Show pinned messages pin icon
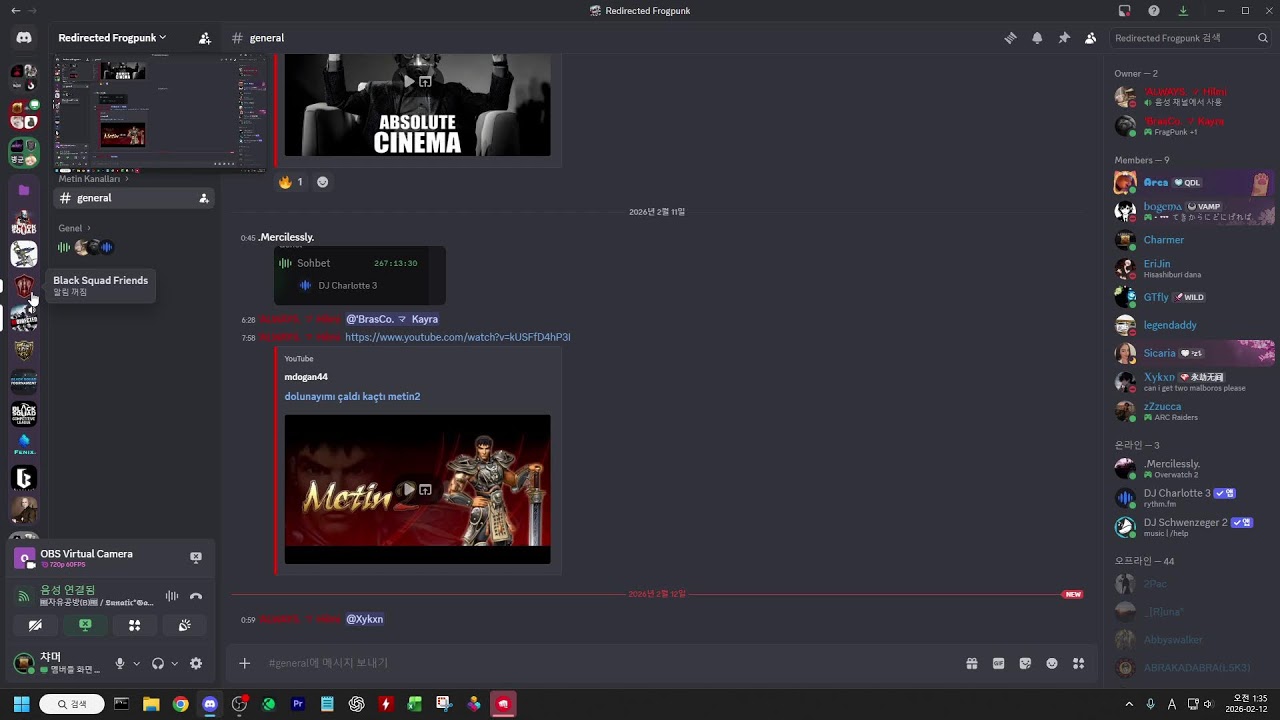1280x720 pixels. click(x=1064, y=38)
